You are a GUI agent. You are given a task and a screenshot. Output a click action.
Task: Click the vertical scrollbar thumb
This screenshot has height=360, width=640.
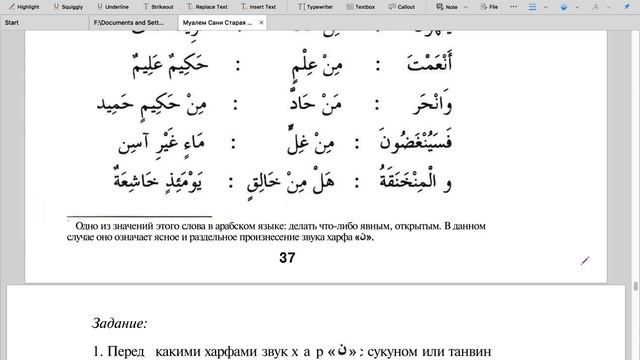[636, 286]
